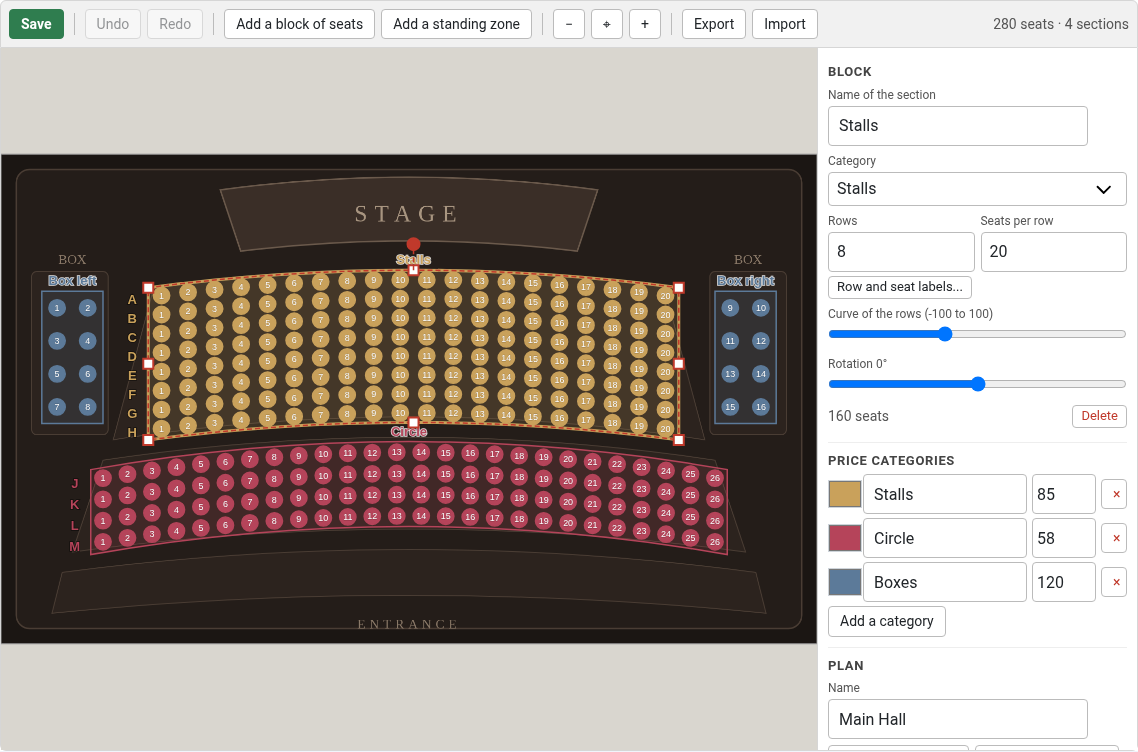
Task: Click the bottom-right selection handle of Stalls
Action: click(679, 440)
